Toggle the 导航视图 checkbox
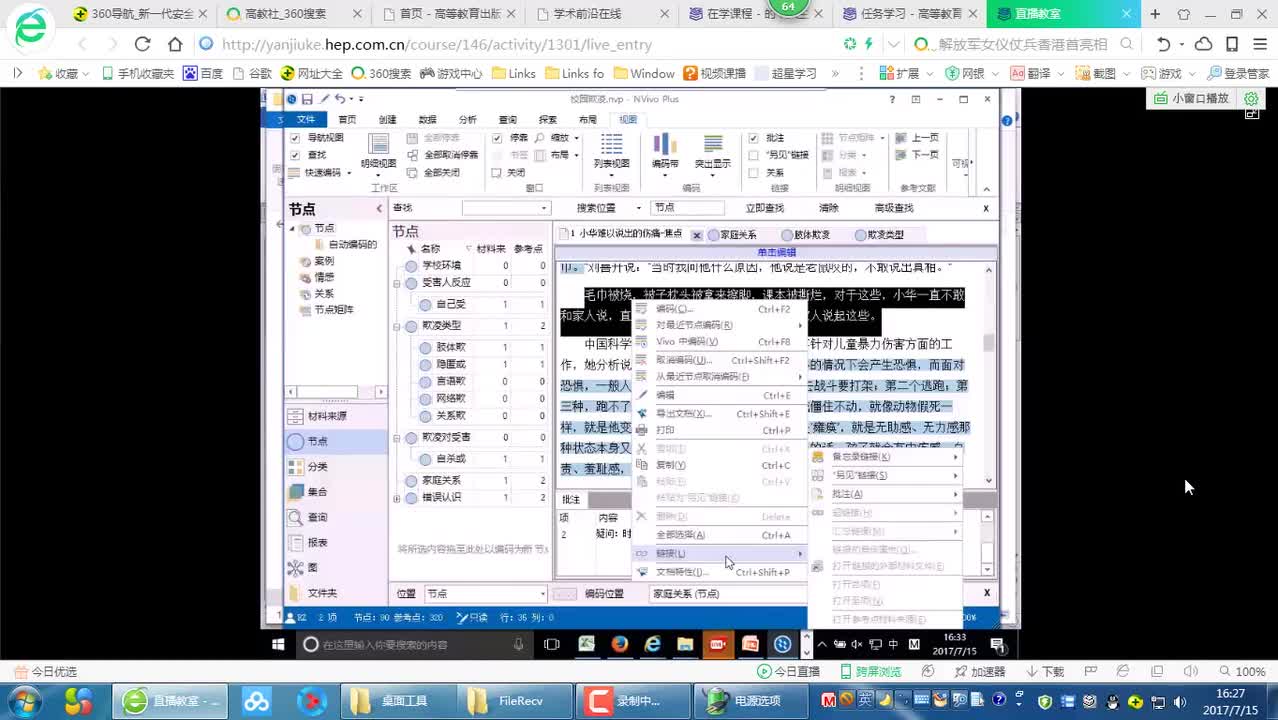 click(x=295, y=138)
